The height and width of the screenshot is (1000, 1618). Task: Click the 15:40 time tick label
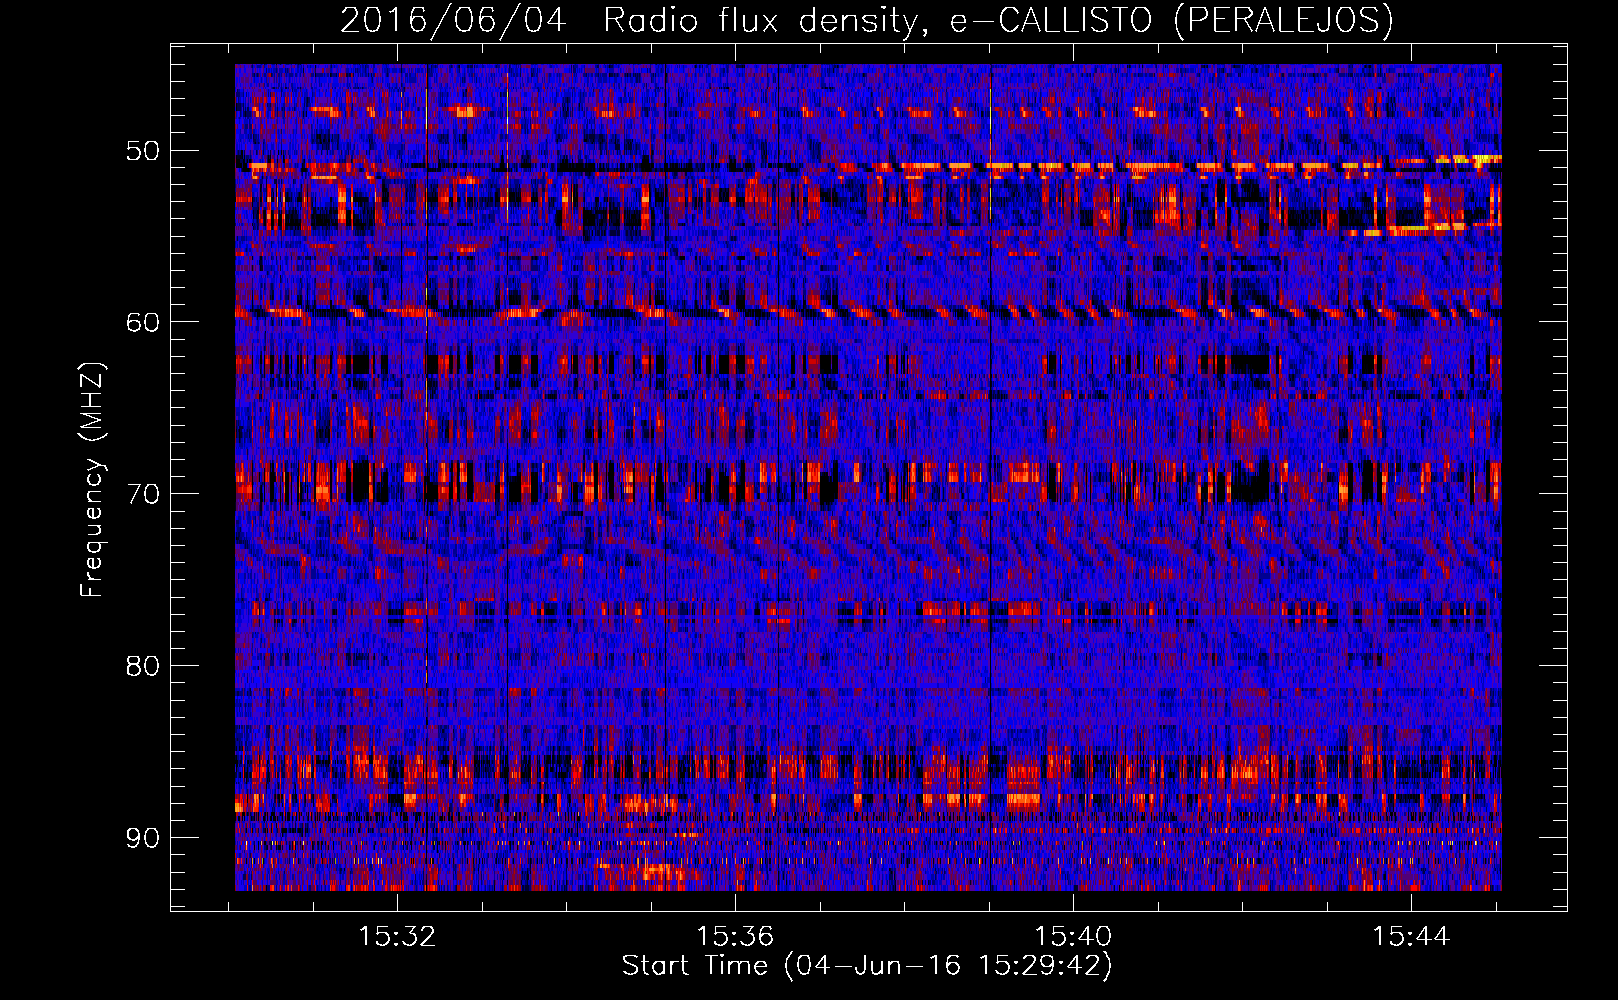coord(1073,937)
